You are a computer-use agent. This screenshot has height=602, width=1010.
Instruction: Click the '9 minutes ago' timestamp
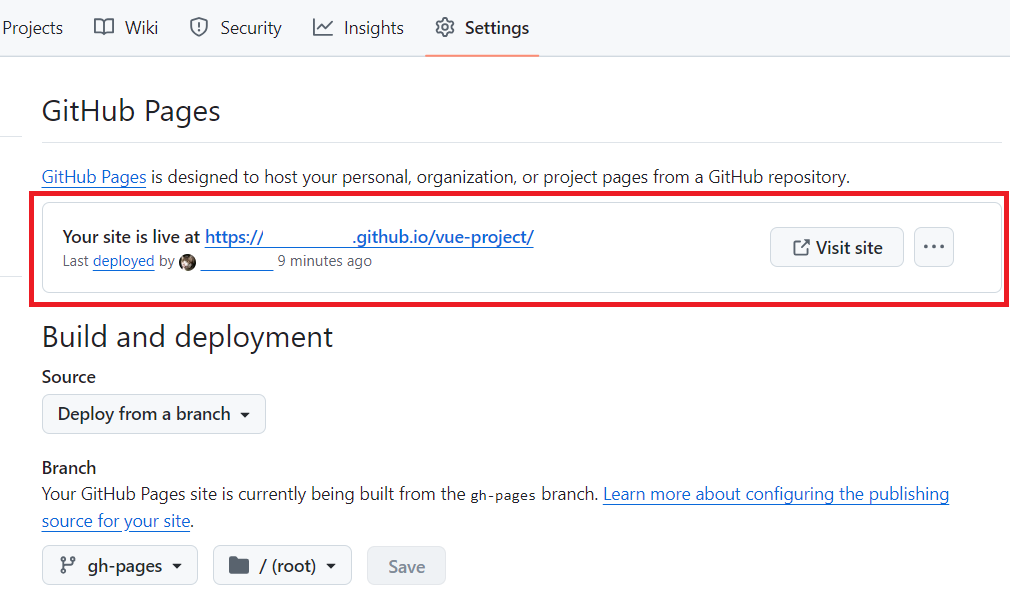tap(325, 261)
